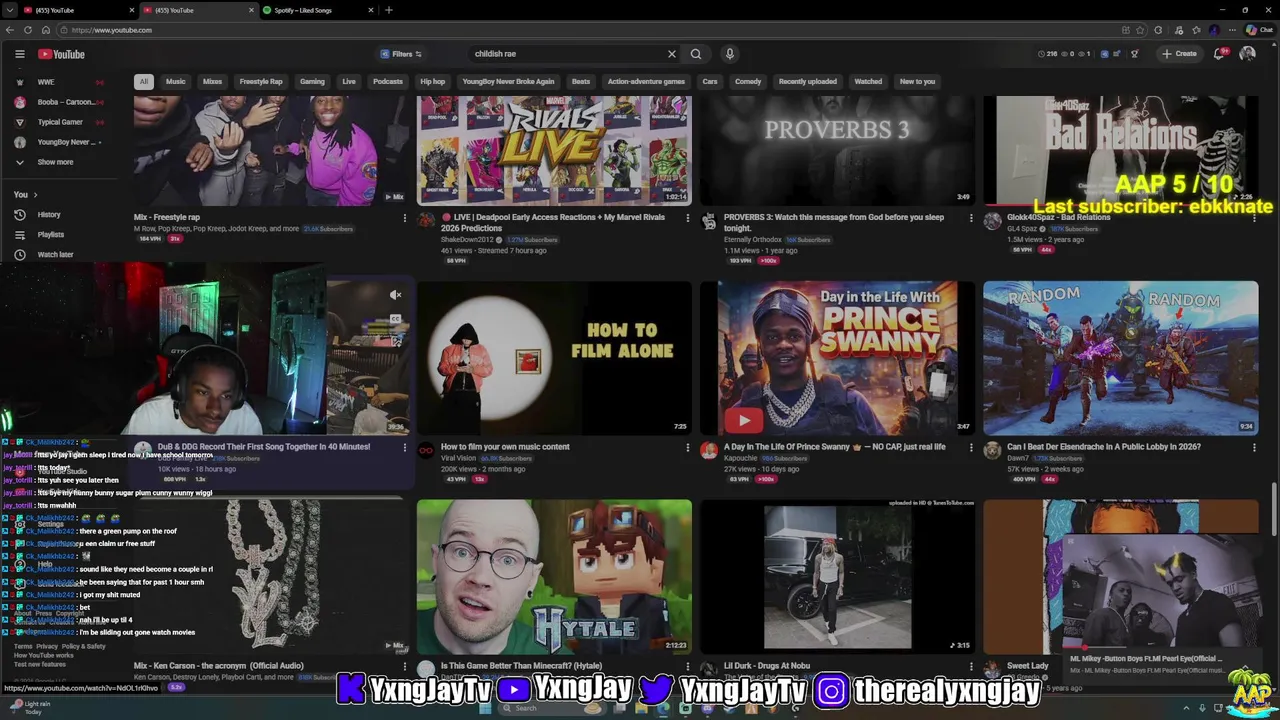Toggle captions on the DuB & DDG preview
This screenshot has width=1280, height=720.
[396, 319]
